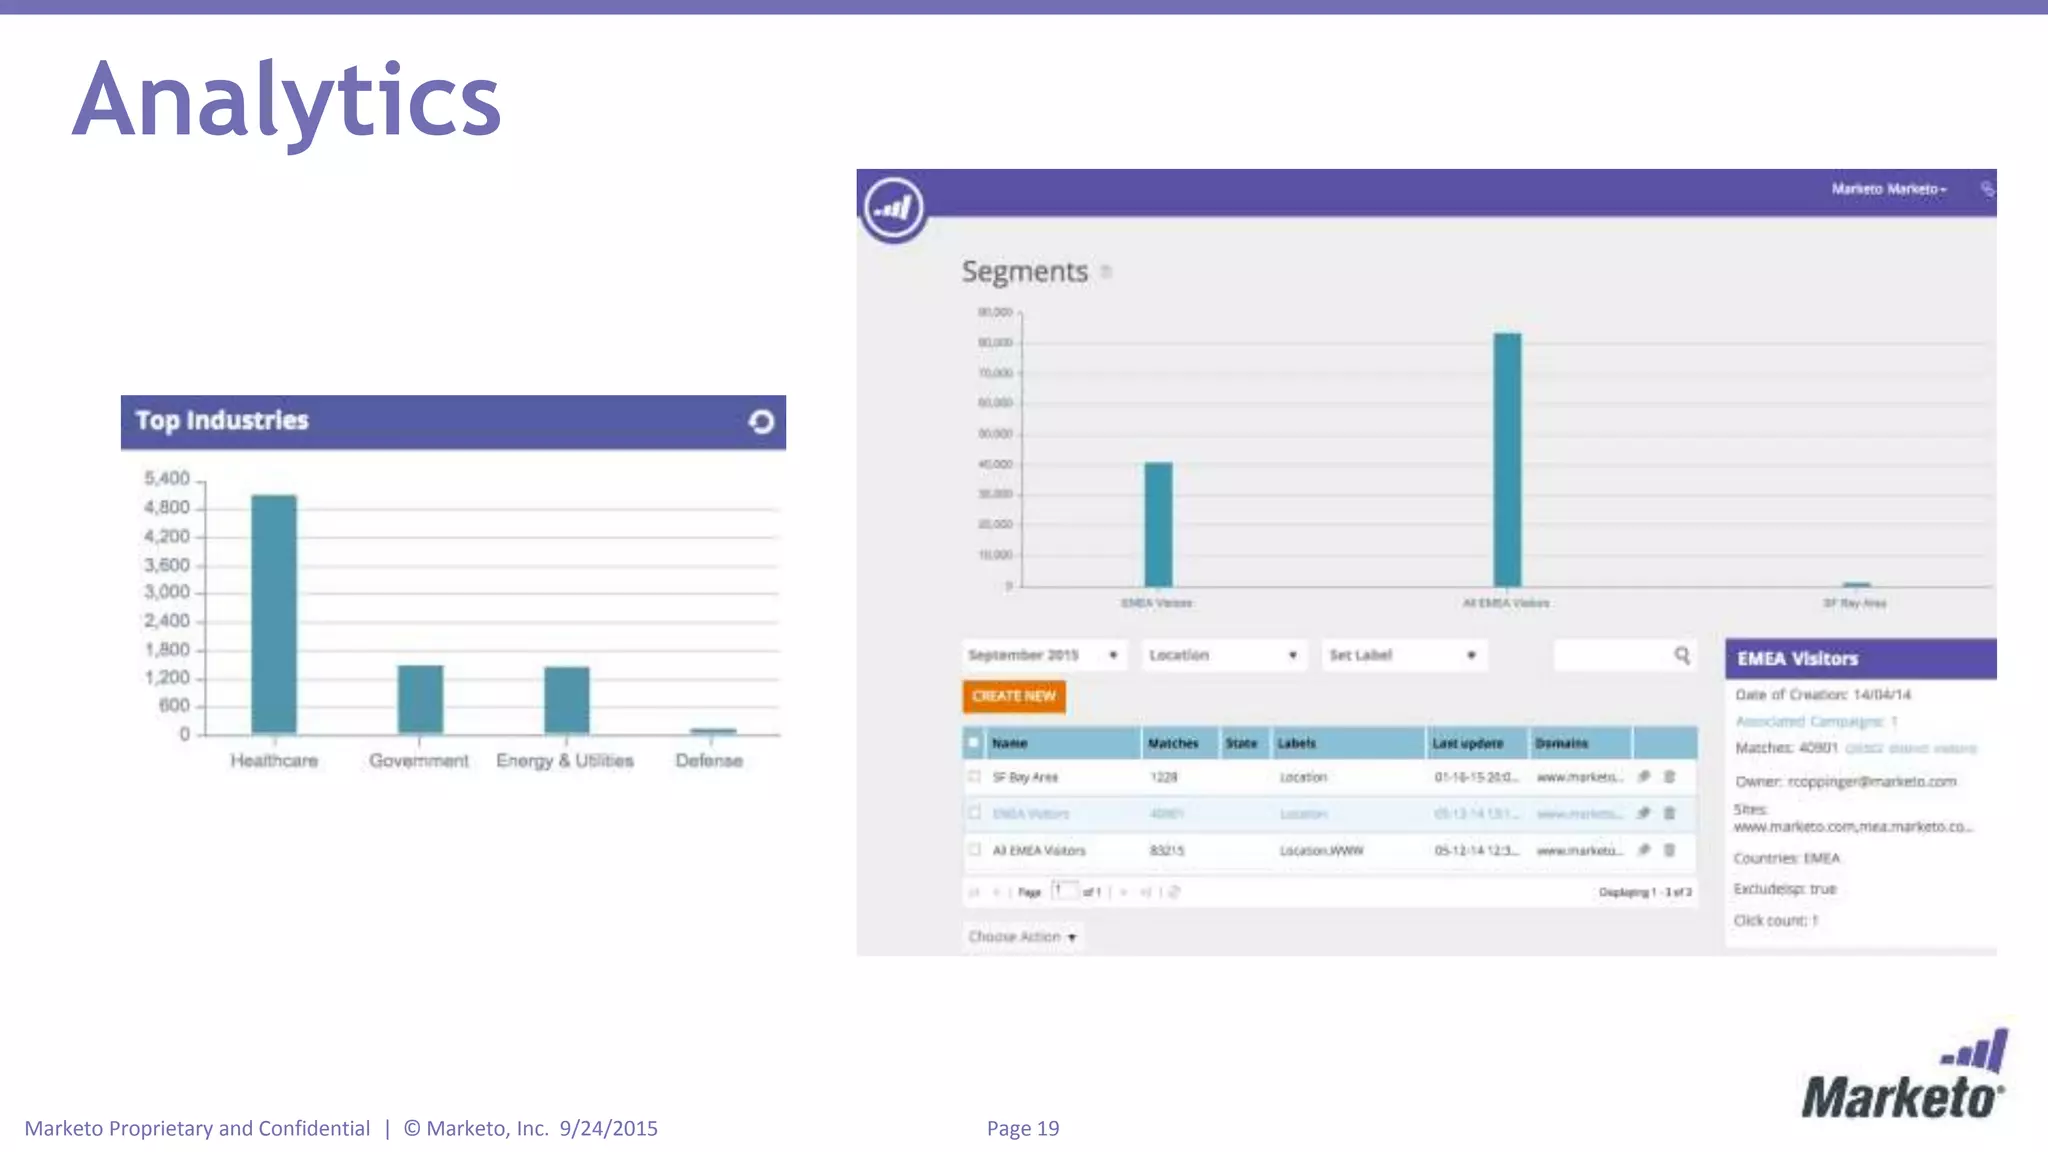
Task: Refresh the Top Industries widget
Action: pos(761,422)
